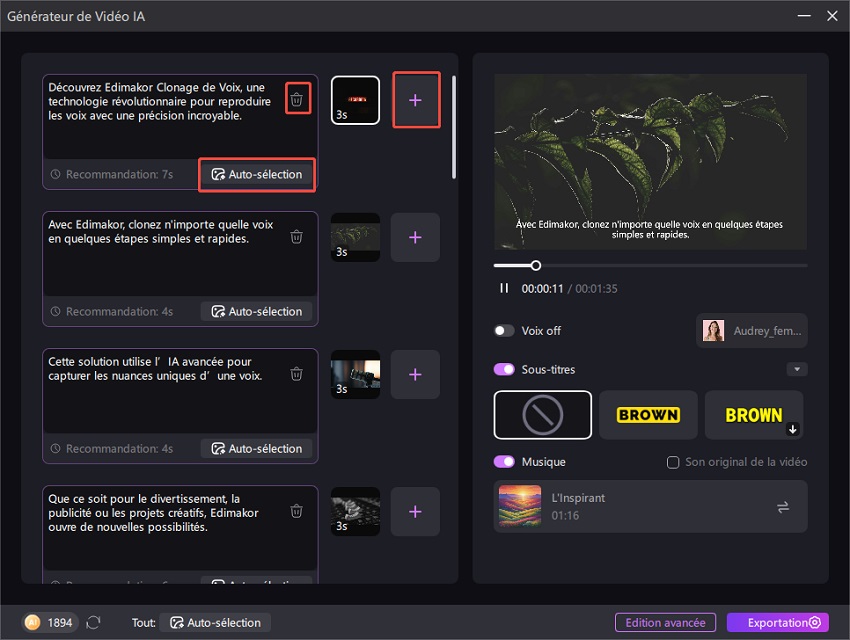Add media to the 'Découvrez Edimakor' scene
850x640 pixels.
[415, 100]
